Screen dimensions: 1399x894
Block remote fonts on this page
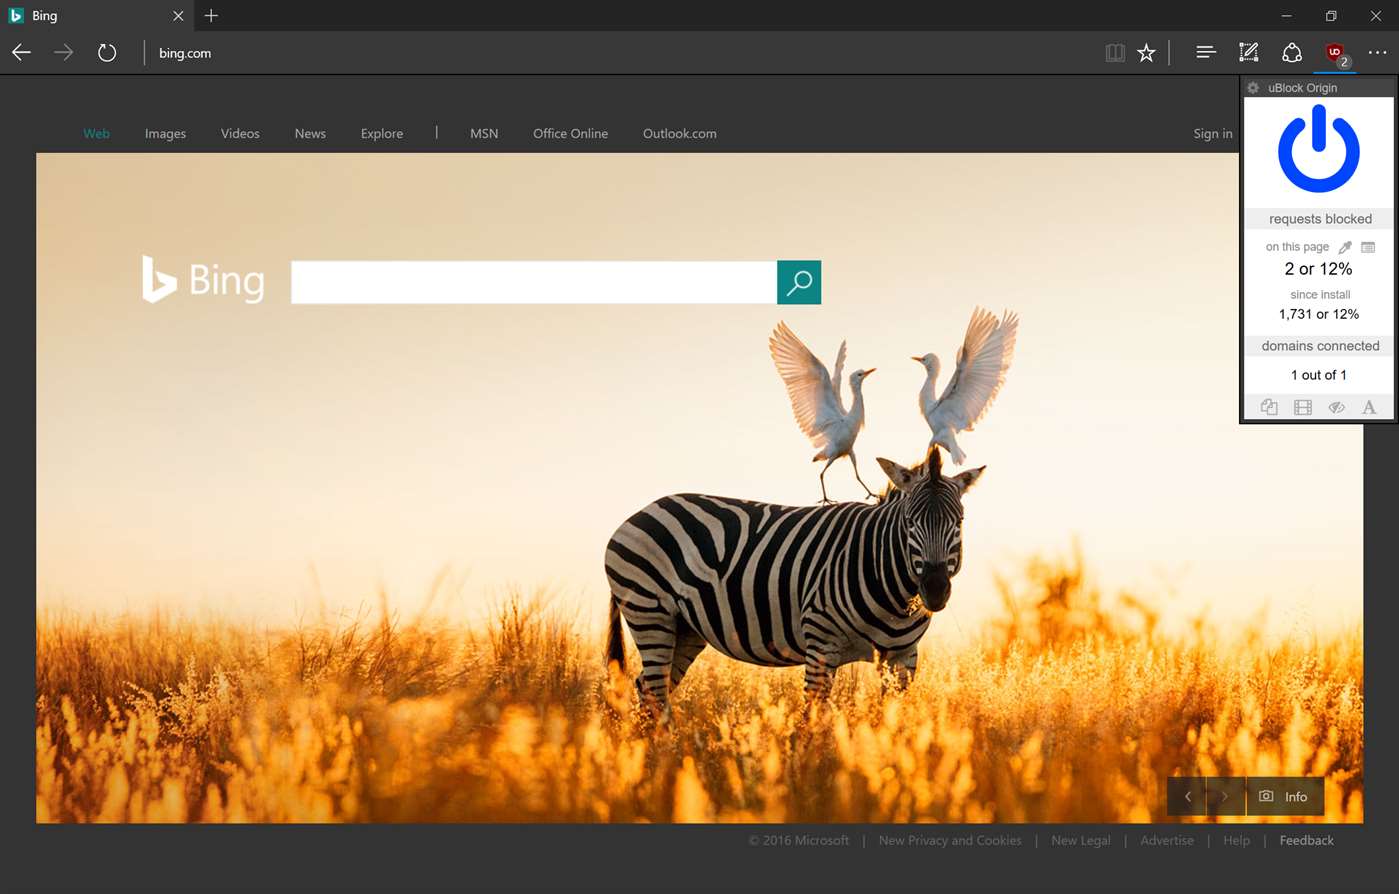tap(1368, 407)
